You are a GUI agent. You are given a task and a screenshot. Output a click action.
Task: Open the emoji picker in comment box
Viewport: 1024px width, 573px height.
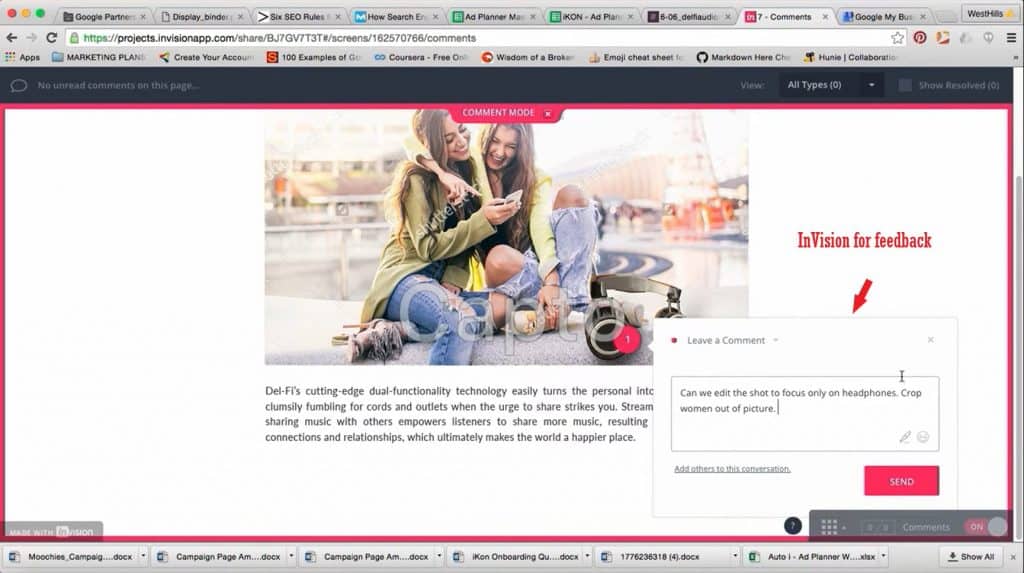pos(923,437)
